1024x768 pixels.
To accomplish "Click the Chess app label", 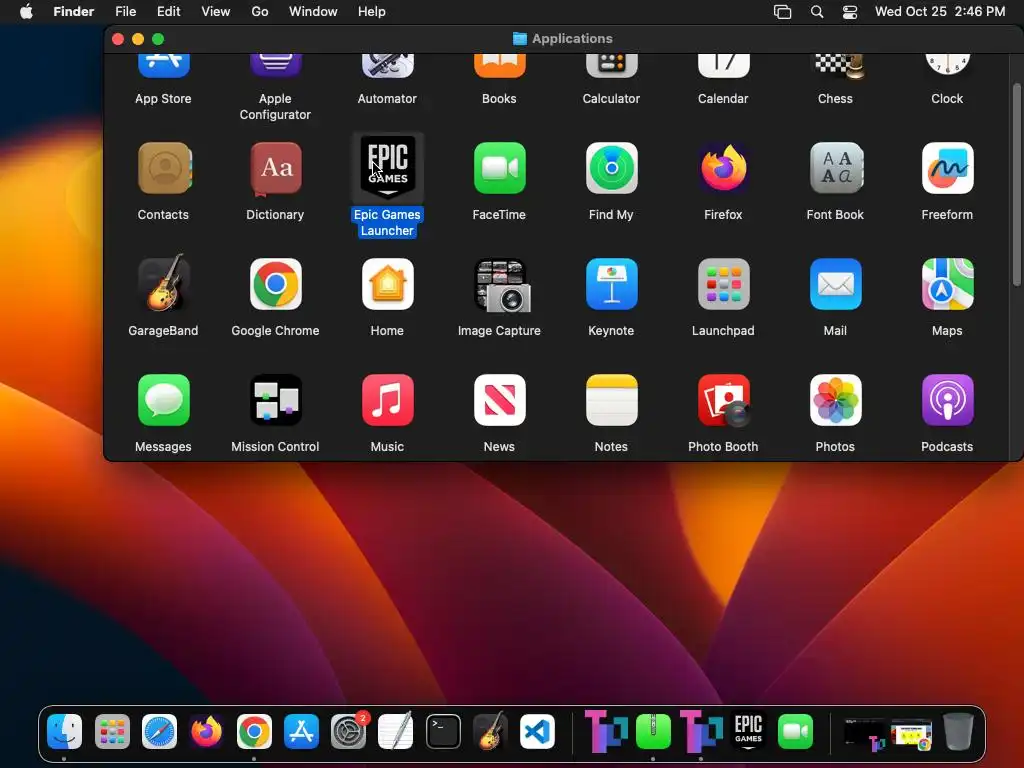I will [x=835, y=99].
